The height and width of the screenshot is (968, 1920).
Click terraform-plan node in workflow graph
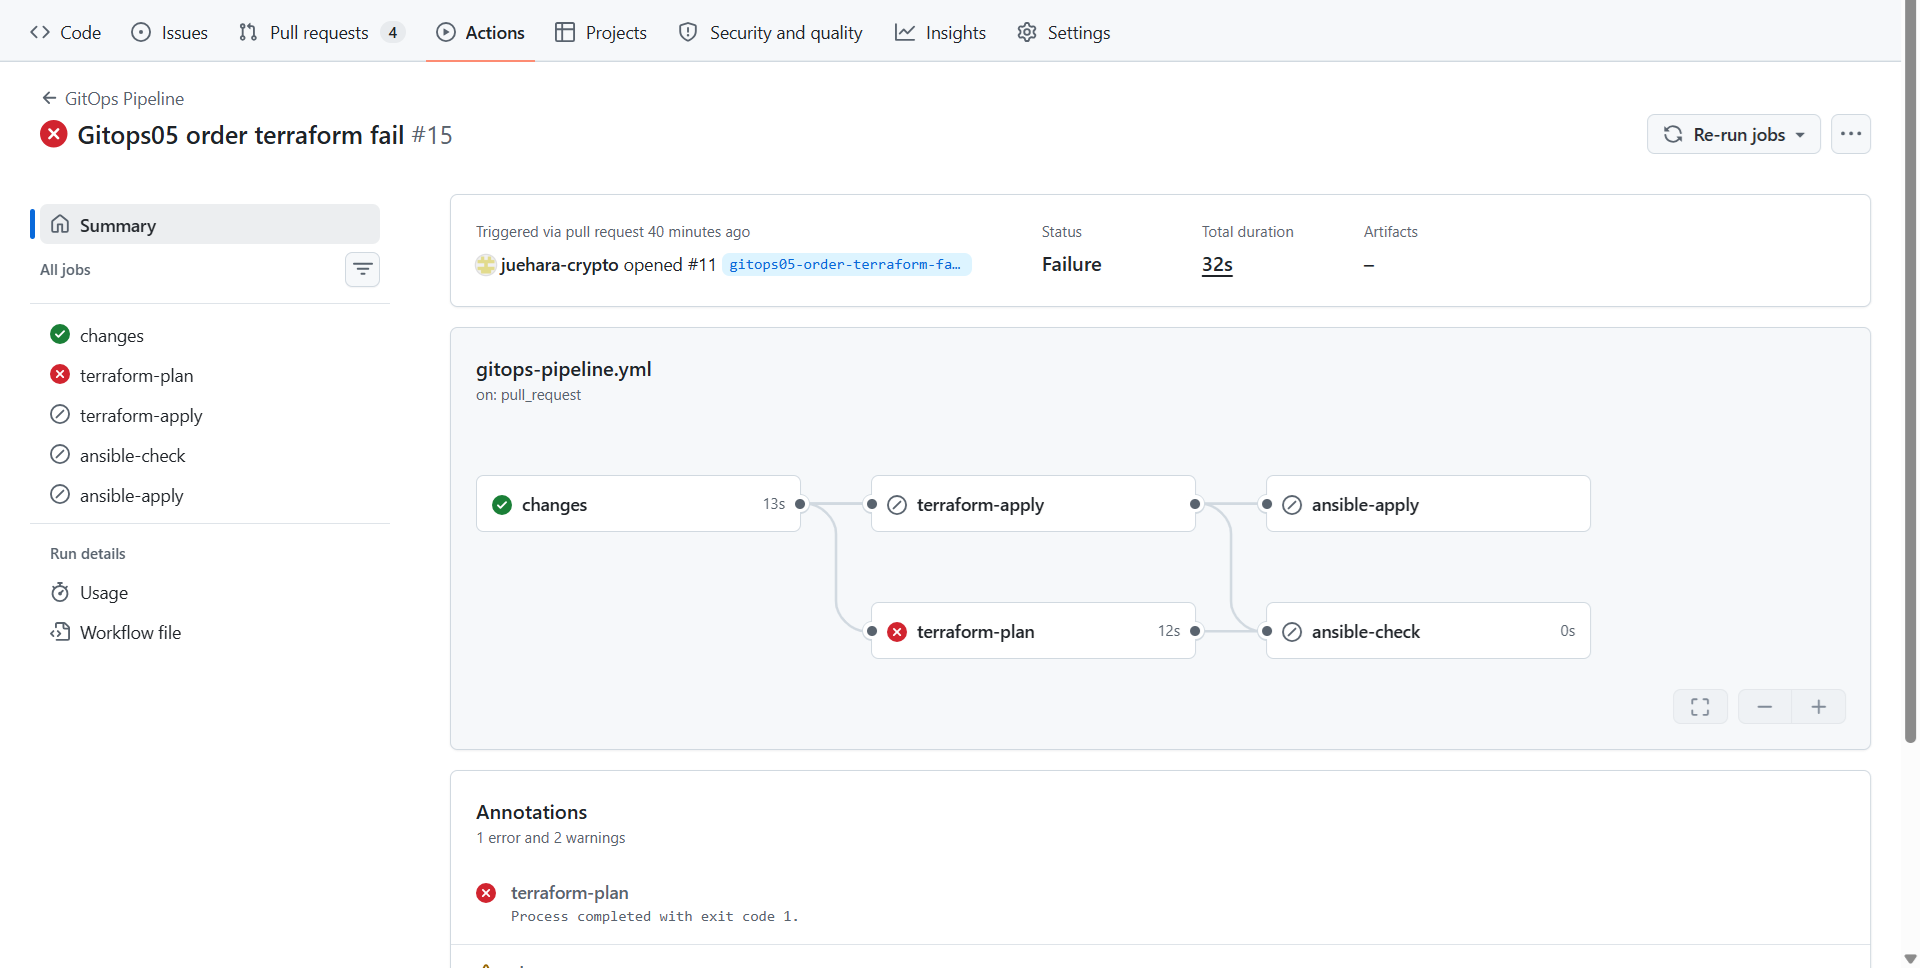click(x=1033, y=631)
